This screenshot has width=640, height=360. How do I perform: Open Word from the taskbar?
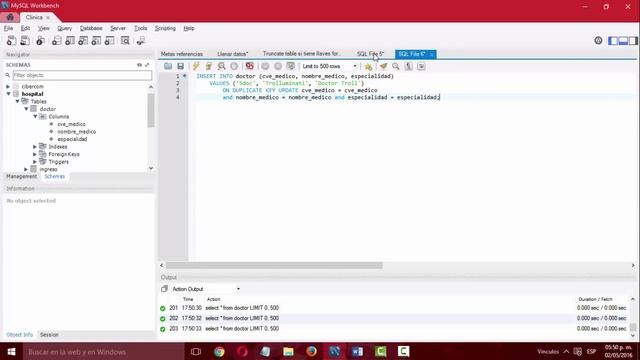coord(358,351)
